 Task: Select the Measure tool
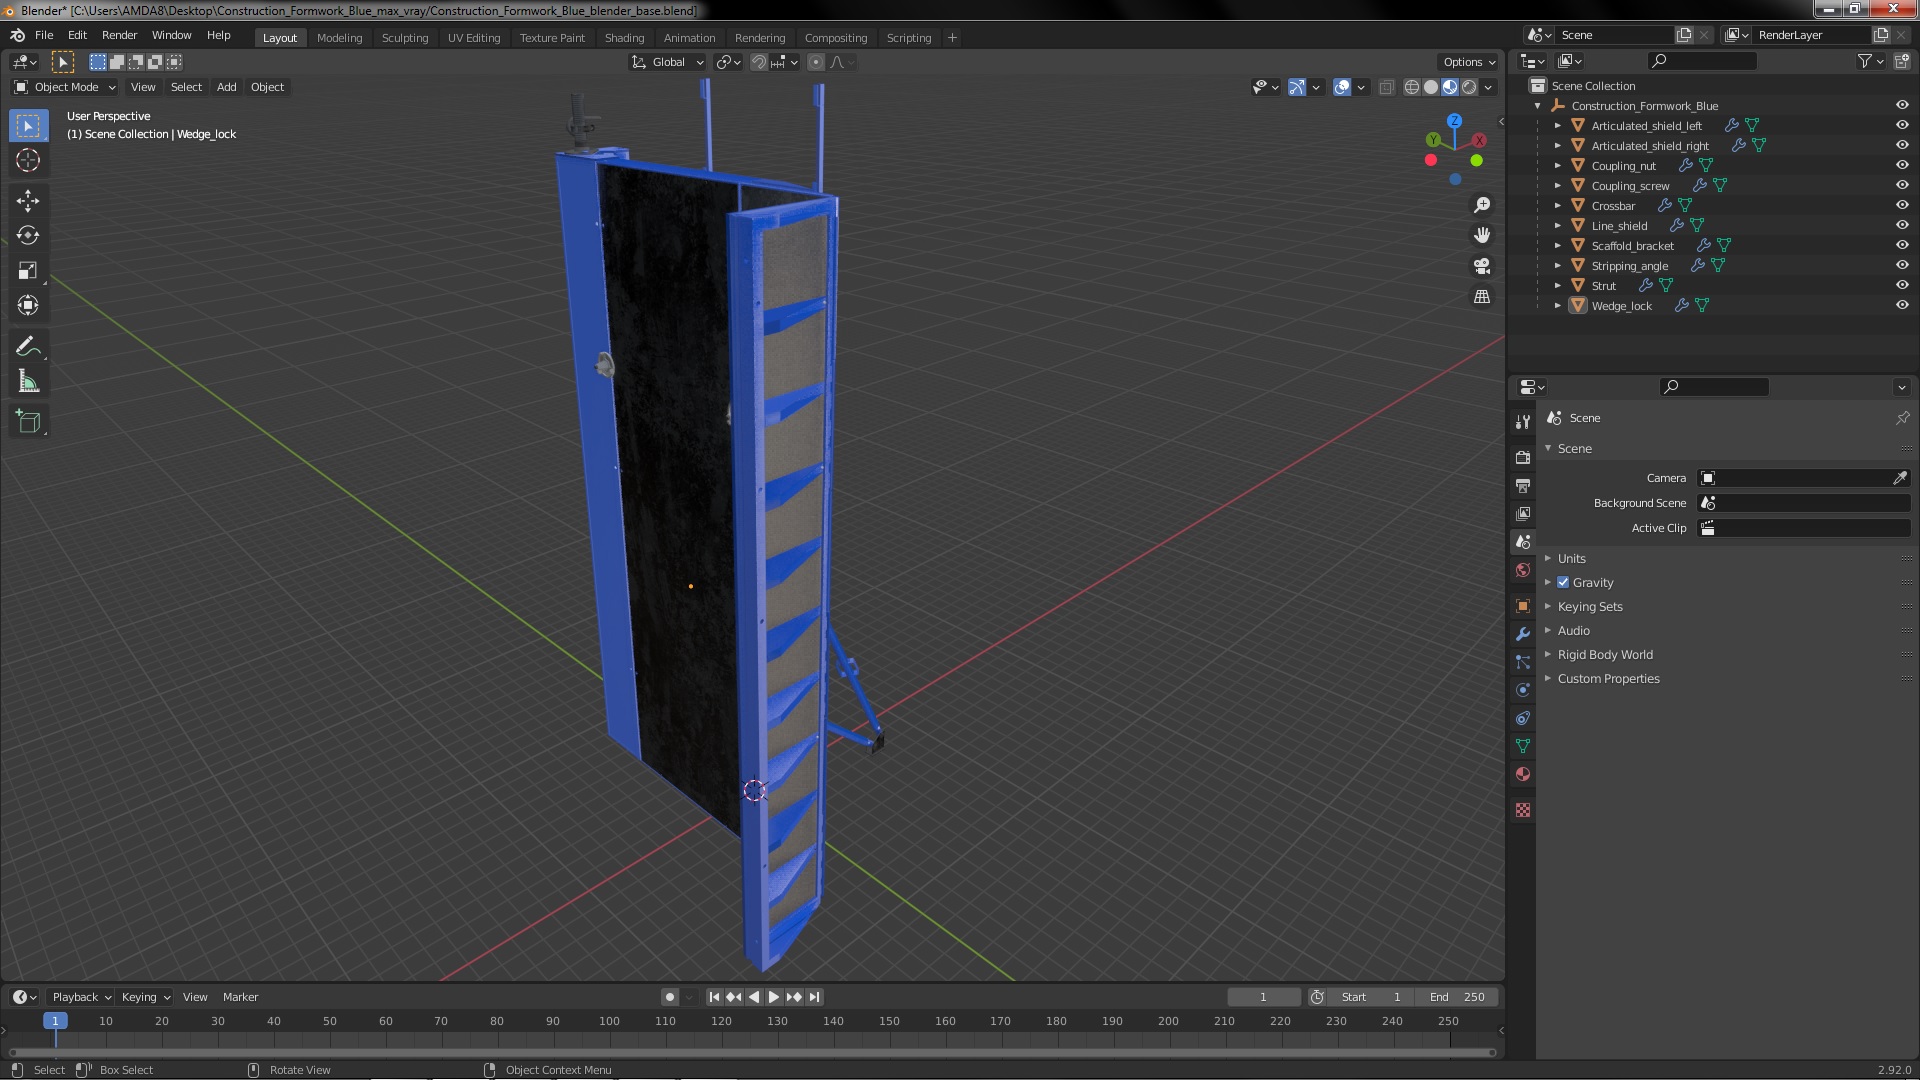28,382
